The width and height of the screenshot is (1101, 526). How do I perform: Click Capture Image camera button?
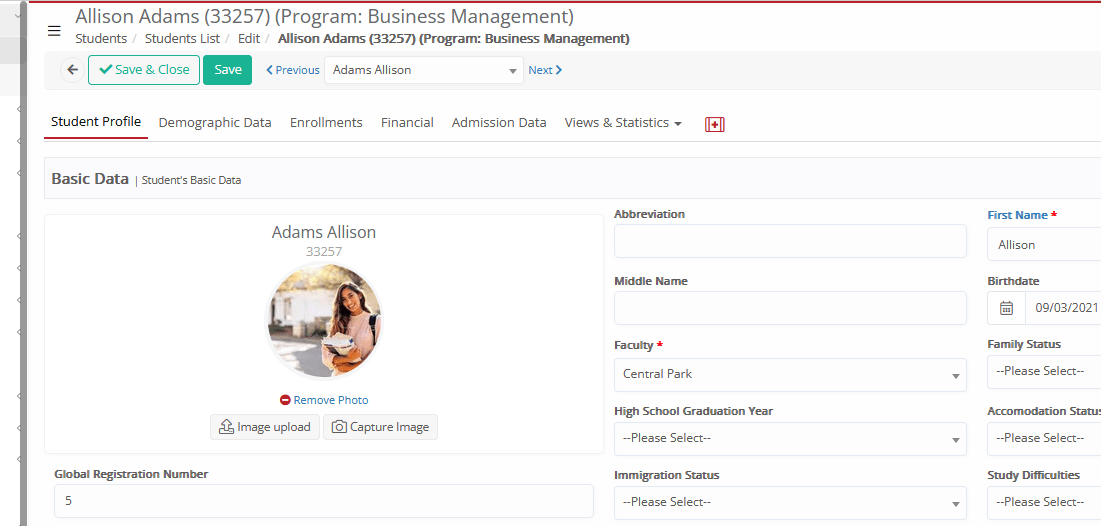tap(380, 427)
